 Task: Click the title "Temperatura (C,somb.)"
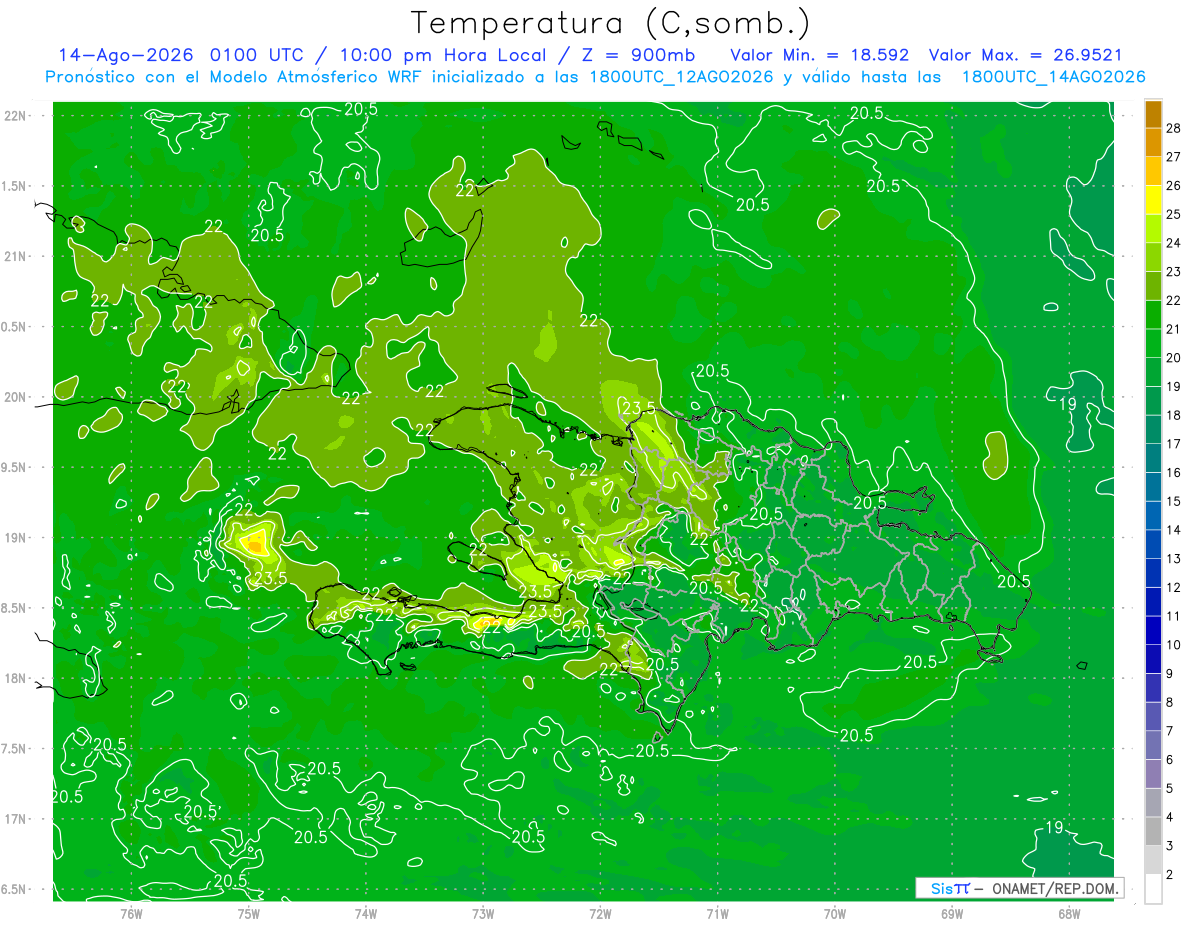point(611,23)
